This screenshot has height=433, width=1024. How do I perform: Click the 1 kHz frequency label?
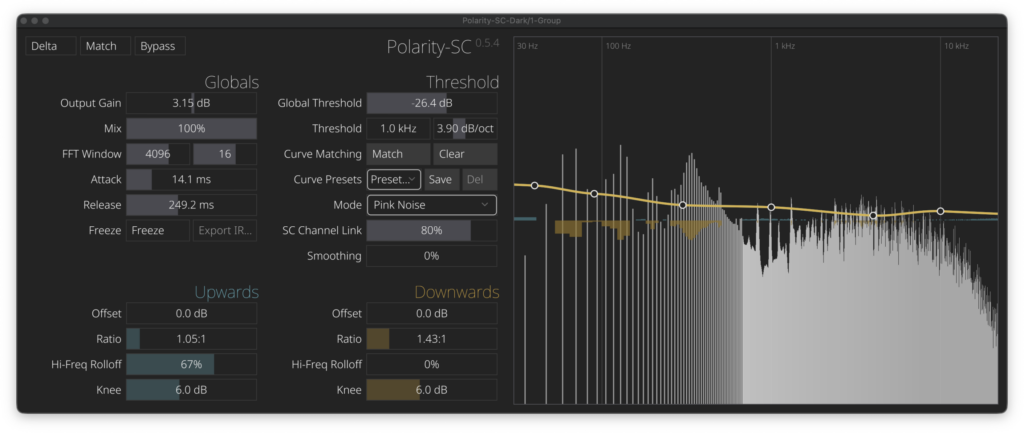click(785, 46)
